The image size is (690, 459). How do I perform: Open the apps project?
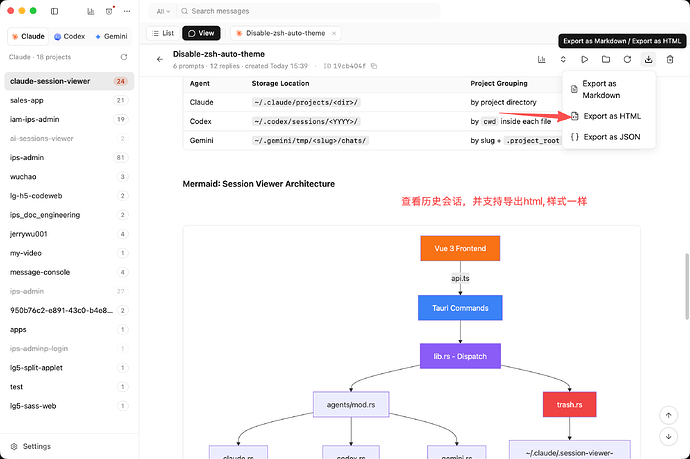[69, 330]
